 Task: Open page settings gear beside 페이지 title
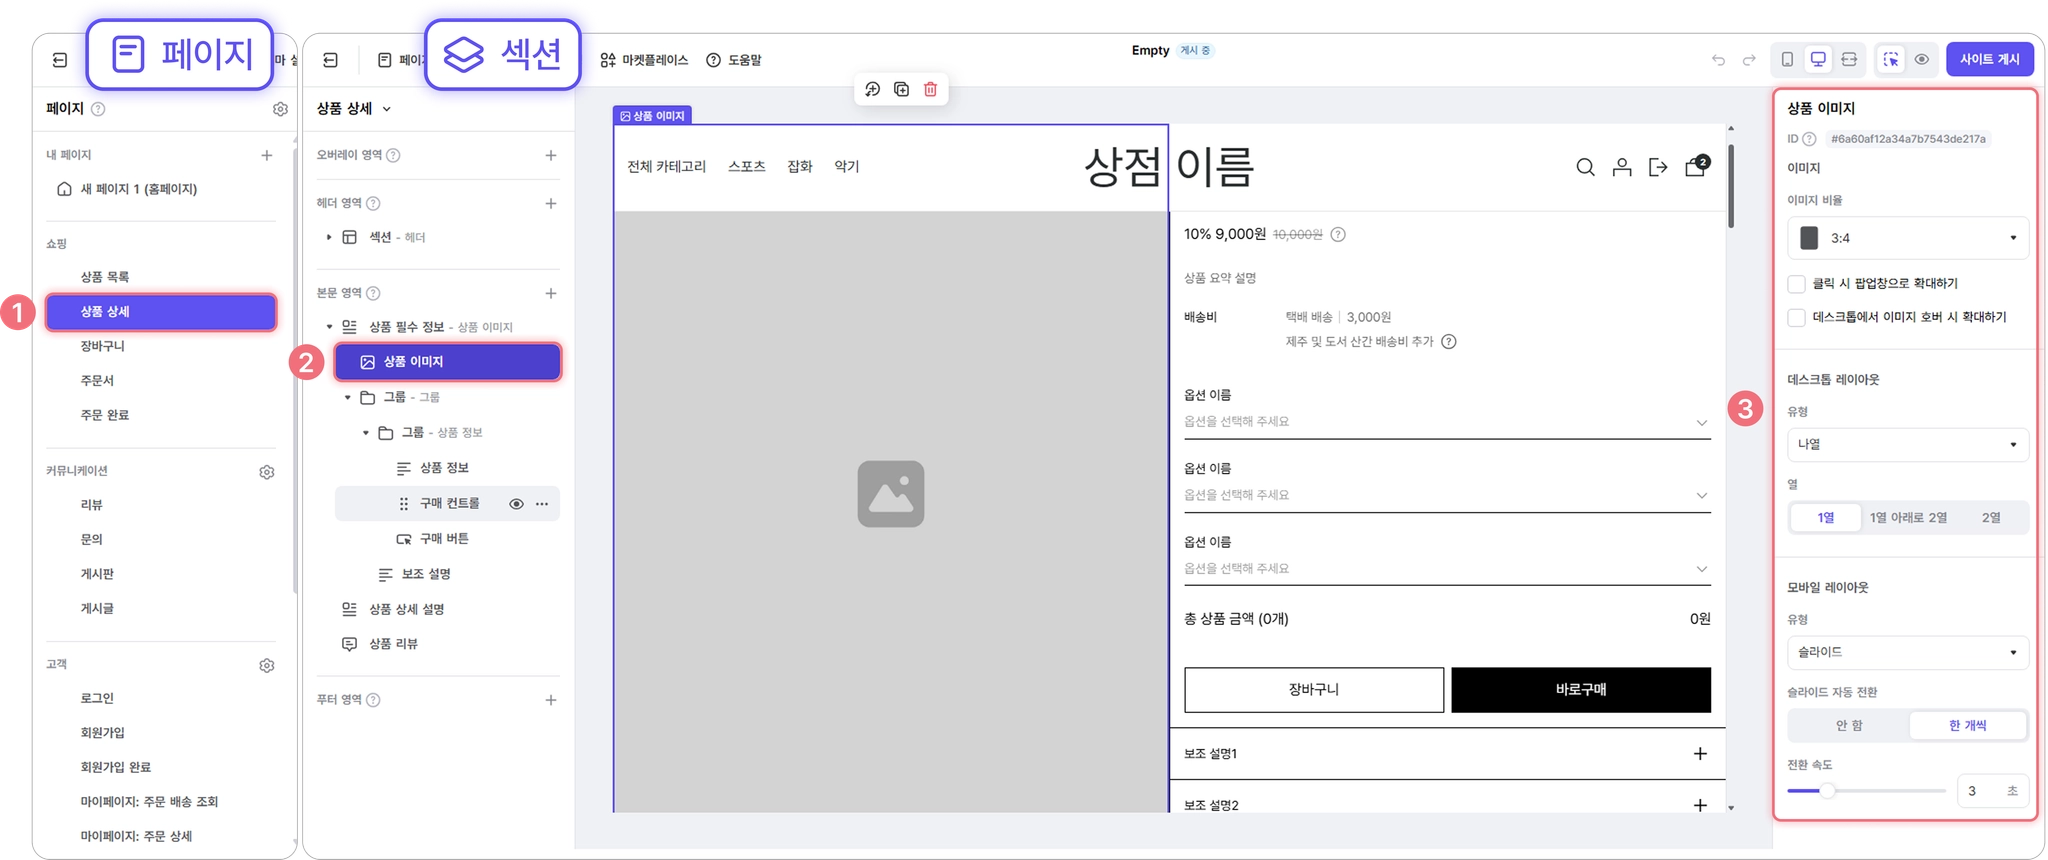coord(280,109)
